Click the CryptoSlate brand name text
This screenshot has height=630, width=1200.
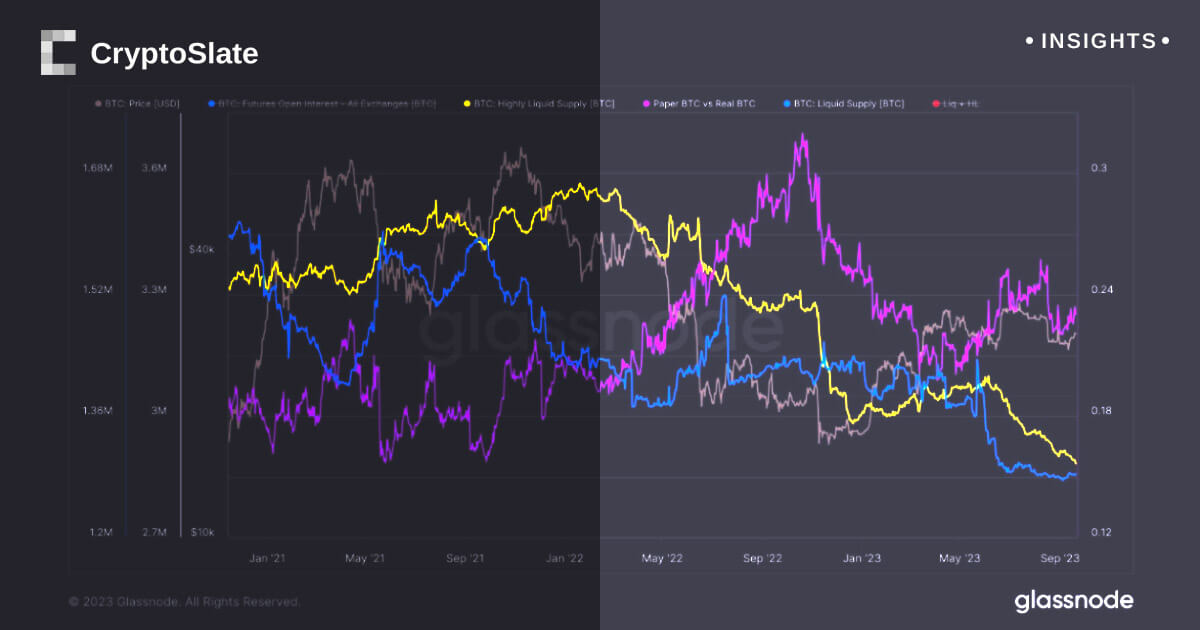pos(174,54)
